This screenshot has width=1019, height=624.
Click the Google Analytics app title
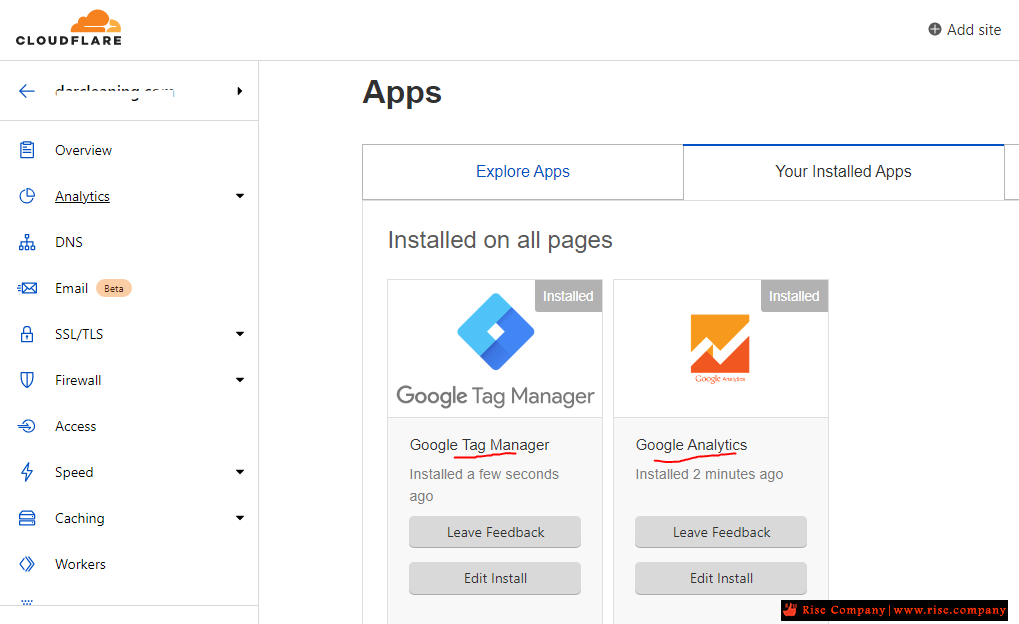[691, 445]
